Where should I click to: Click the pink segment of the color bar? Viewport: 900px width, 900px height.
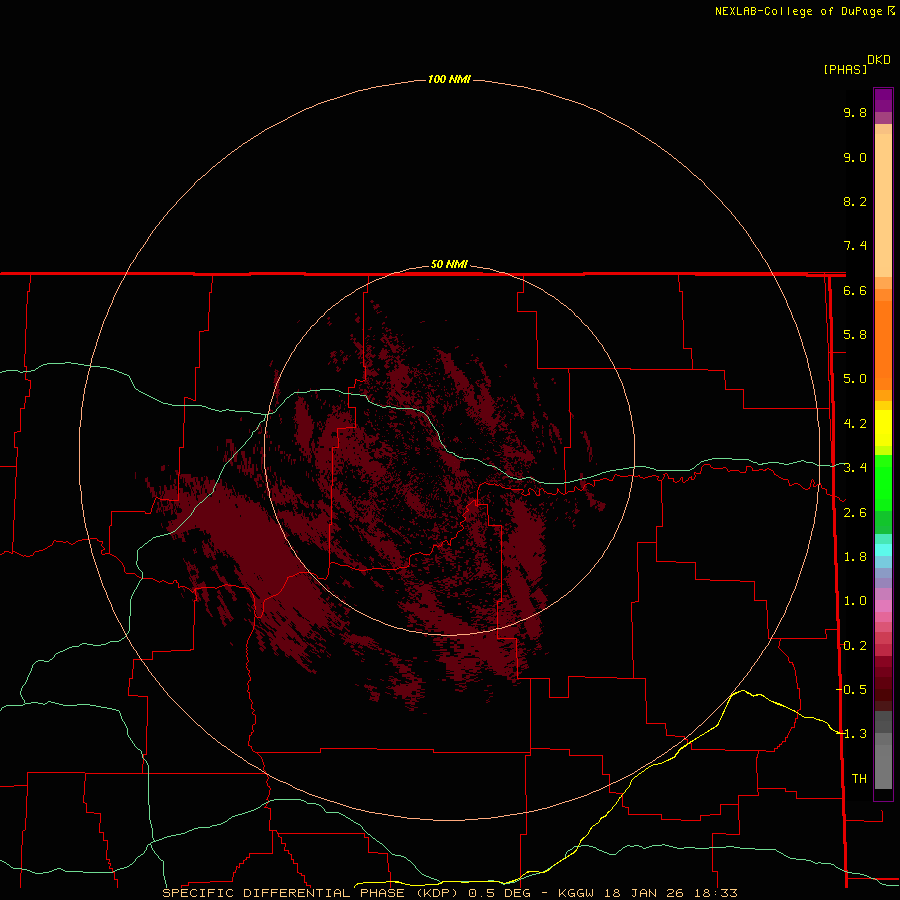(883, 606)
